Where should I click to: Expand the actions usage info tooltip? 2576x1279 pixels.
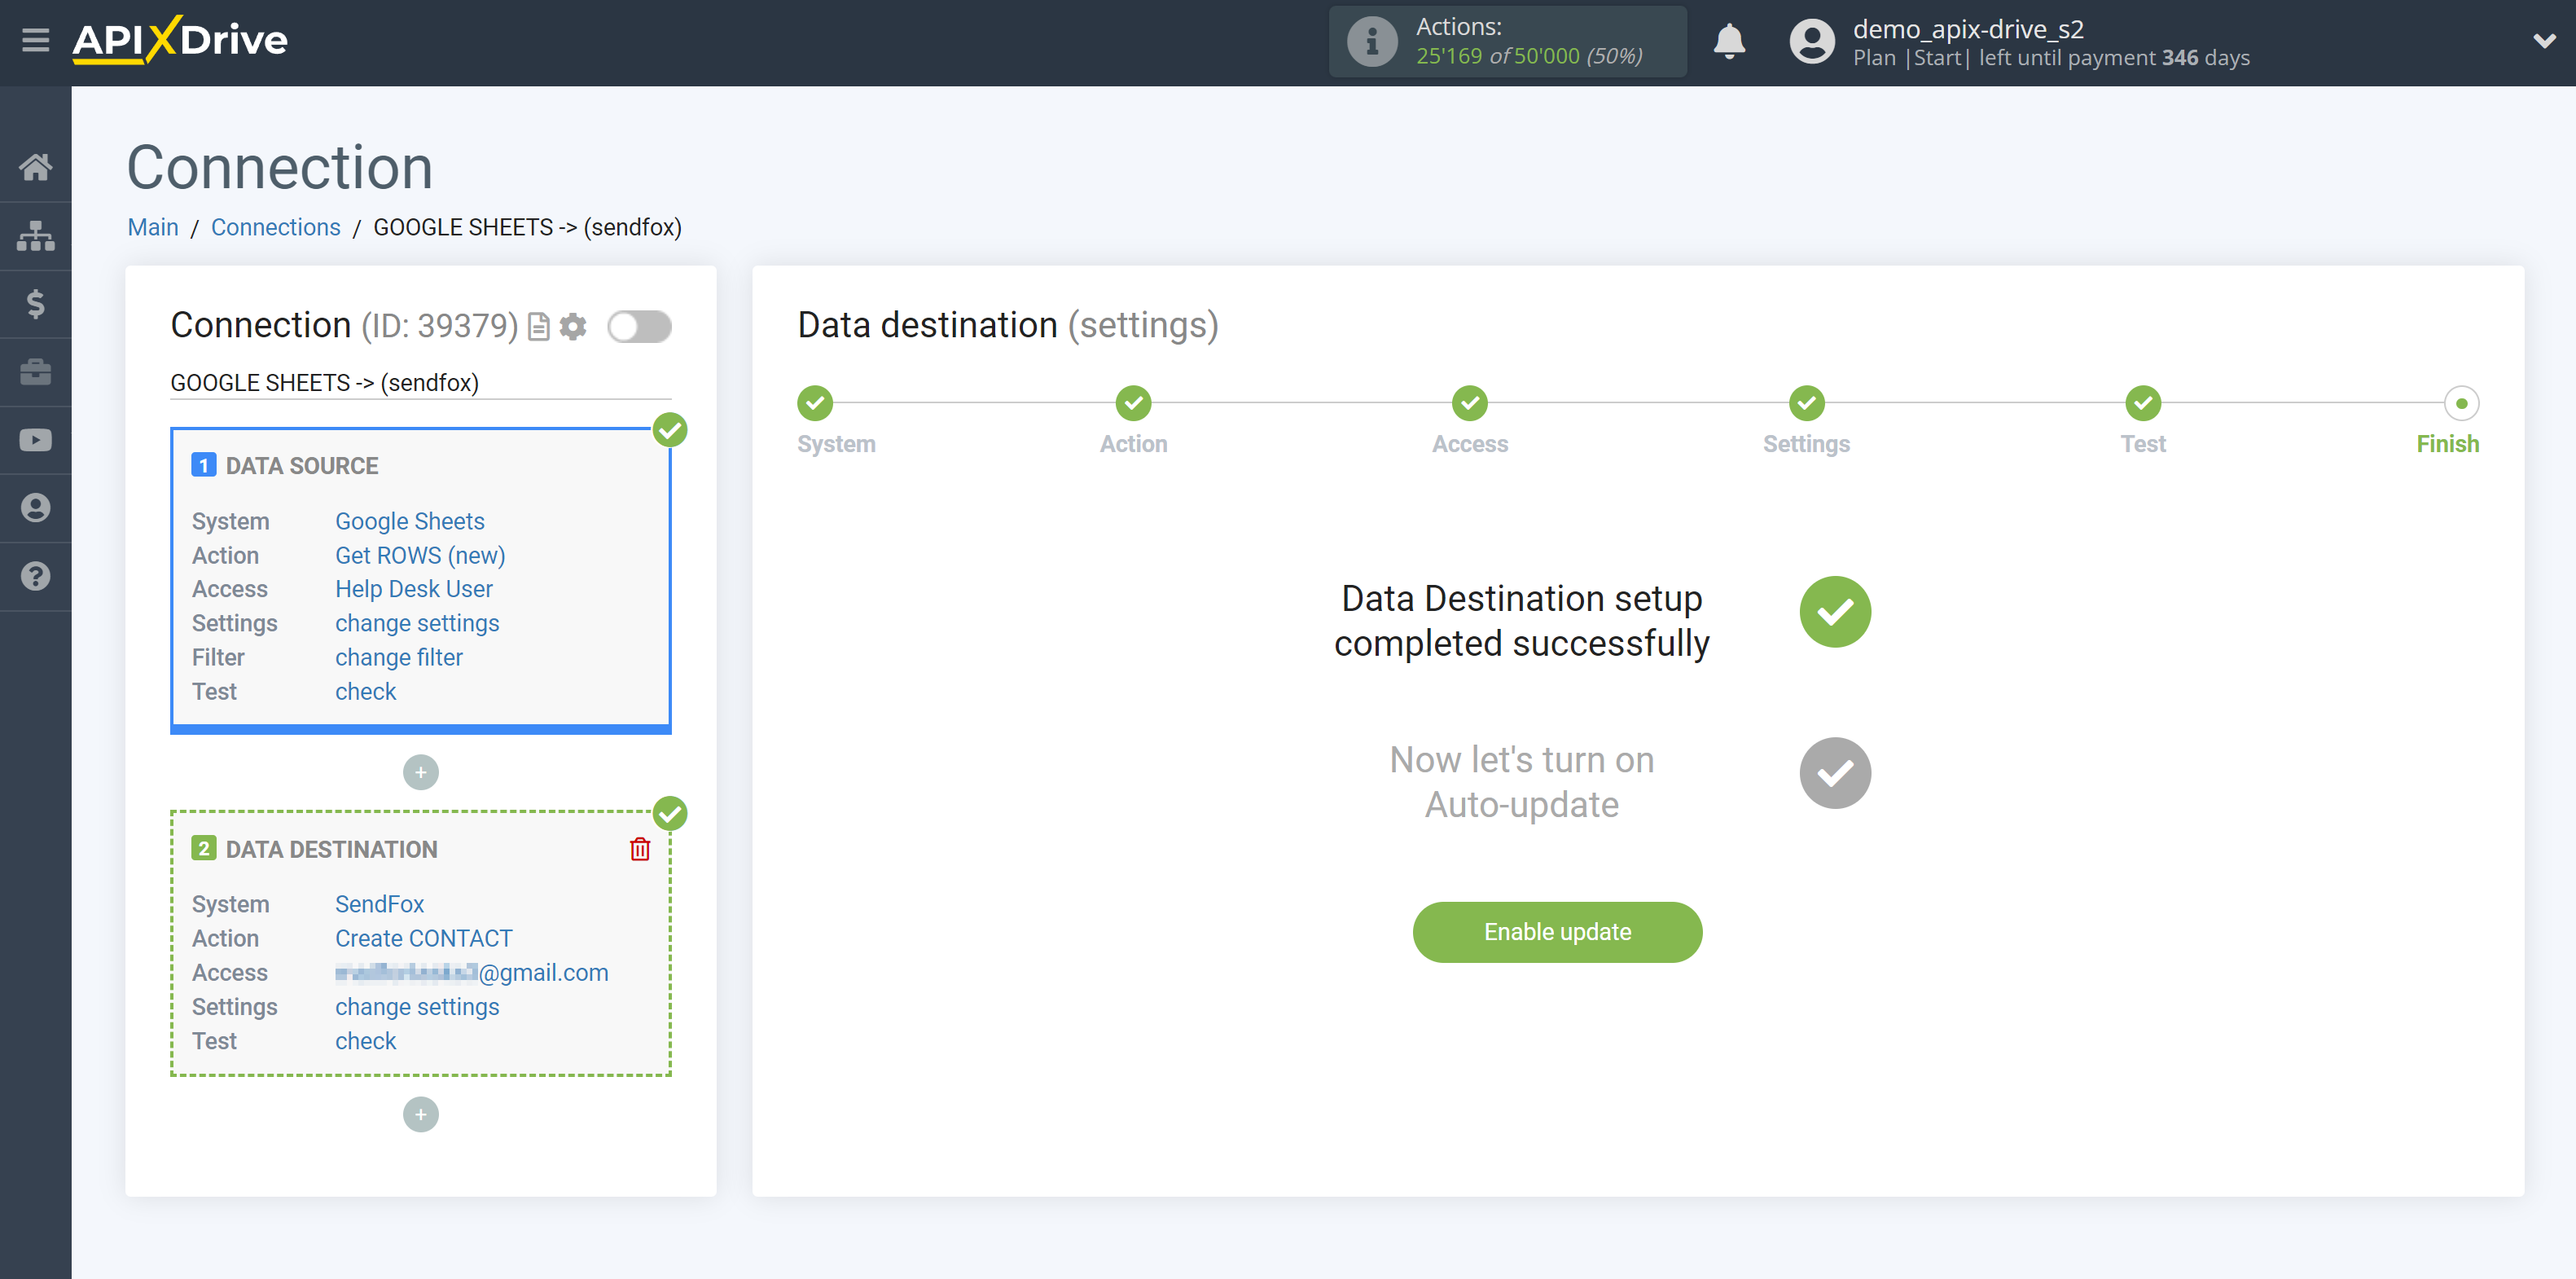pos(1370,39)
